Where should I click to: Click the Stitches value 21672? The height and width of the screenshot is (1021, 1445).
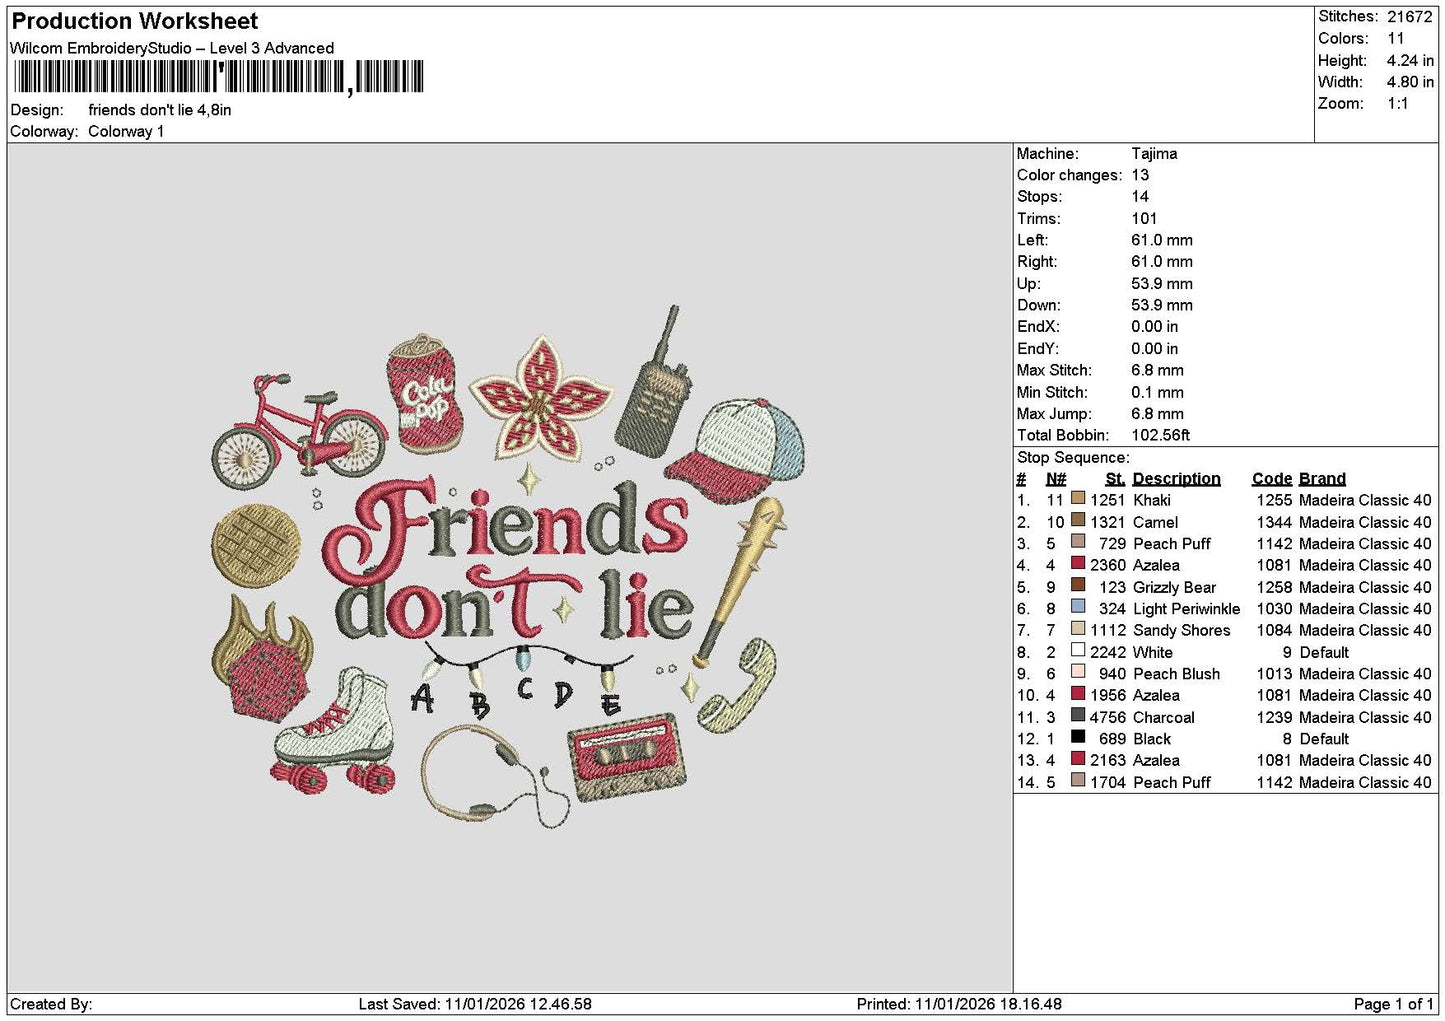[1410, 16]
